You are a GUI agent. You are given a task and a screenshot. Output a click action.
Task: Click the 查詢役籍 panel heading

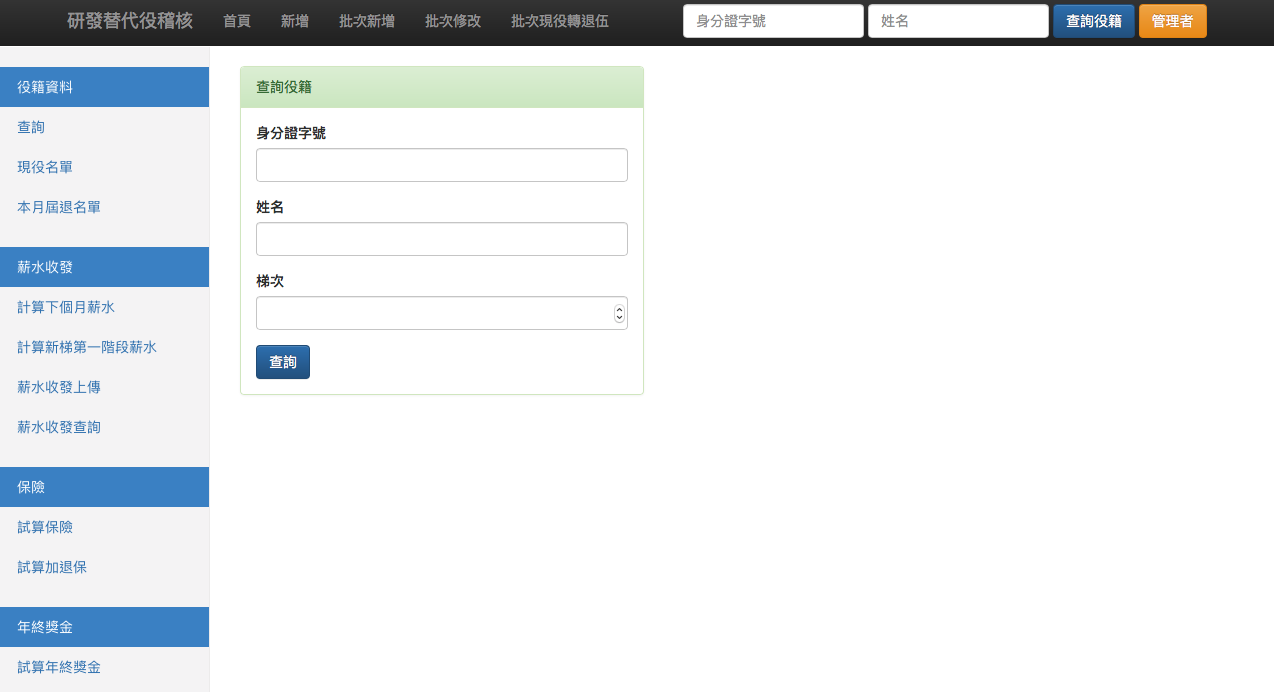coord(442,87)
